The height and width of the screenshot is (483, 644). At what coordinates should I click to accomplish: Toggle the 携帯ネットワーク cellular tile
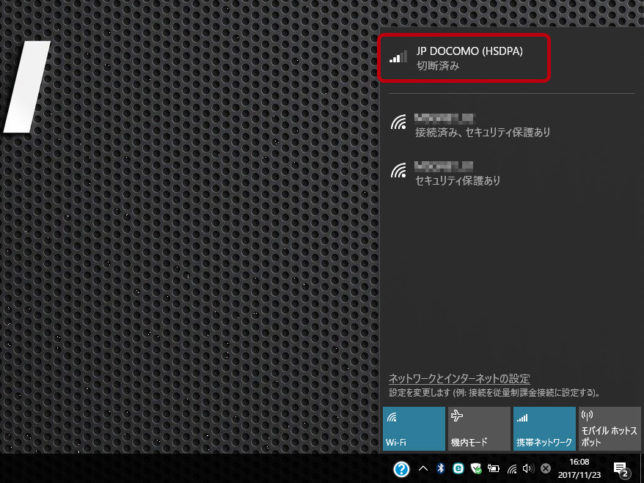pos(544,429)
